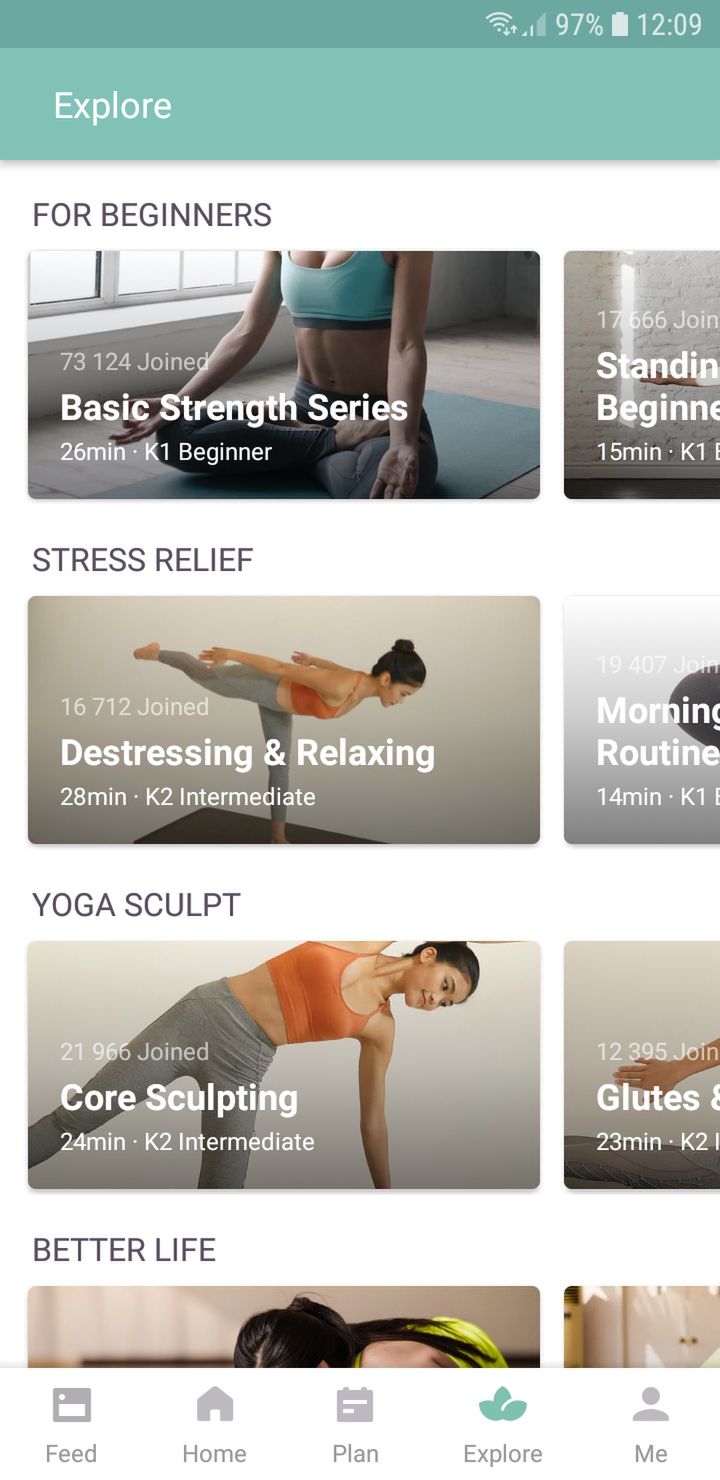This screenshot has height=1480, width=720.
Task: Select the Core Sculpting session card
Action: pyautogui.click(x=284, y=1065)
